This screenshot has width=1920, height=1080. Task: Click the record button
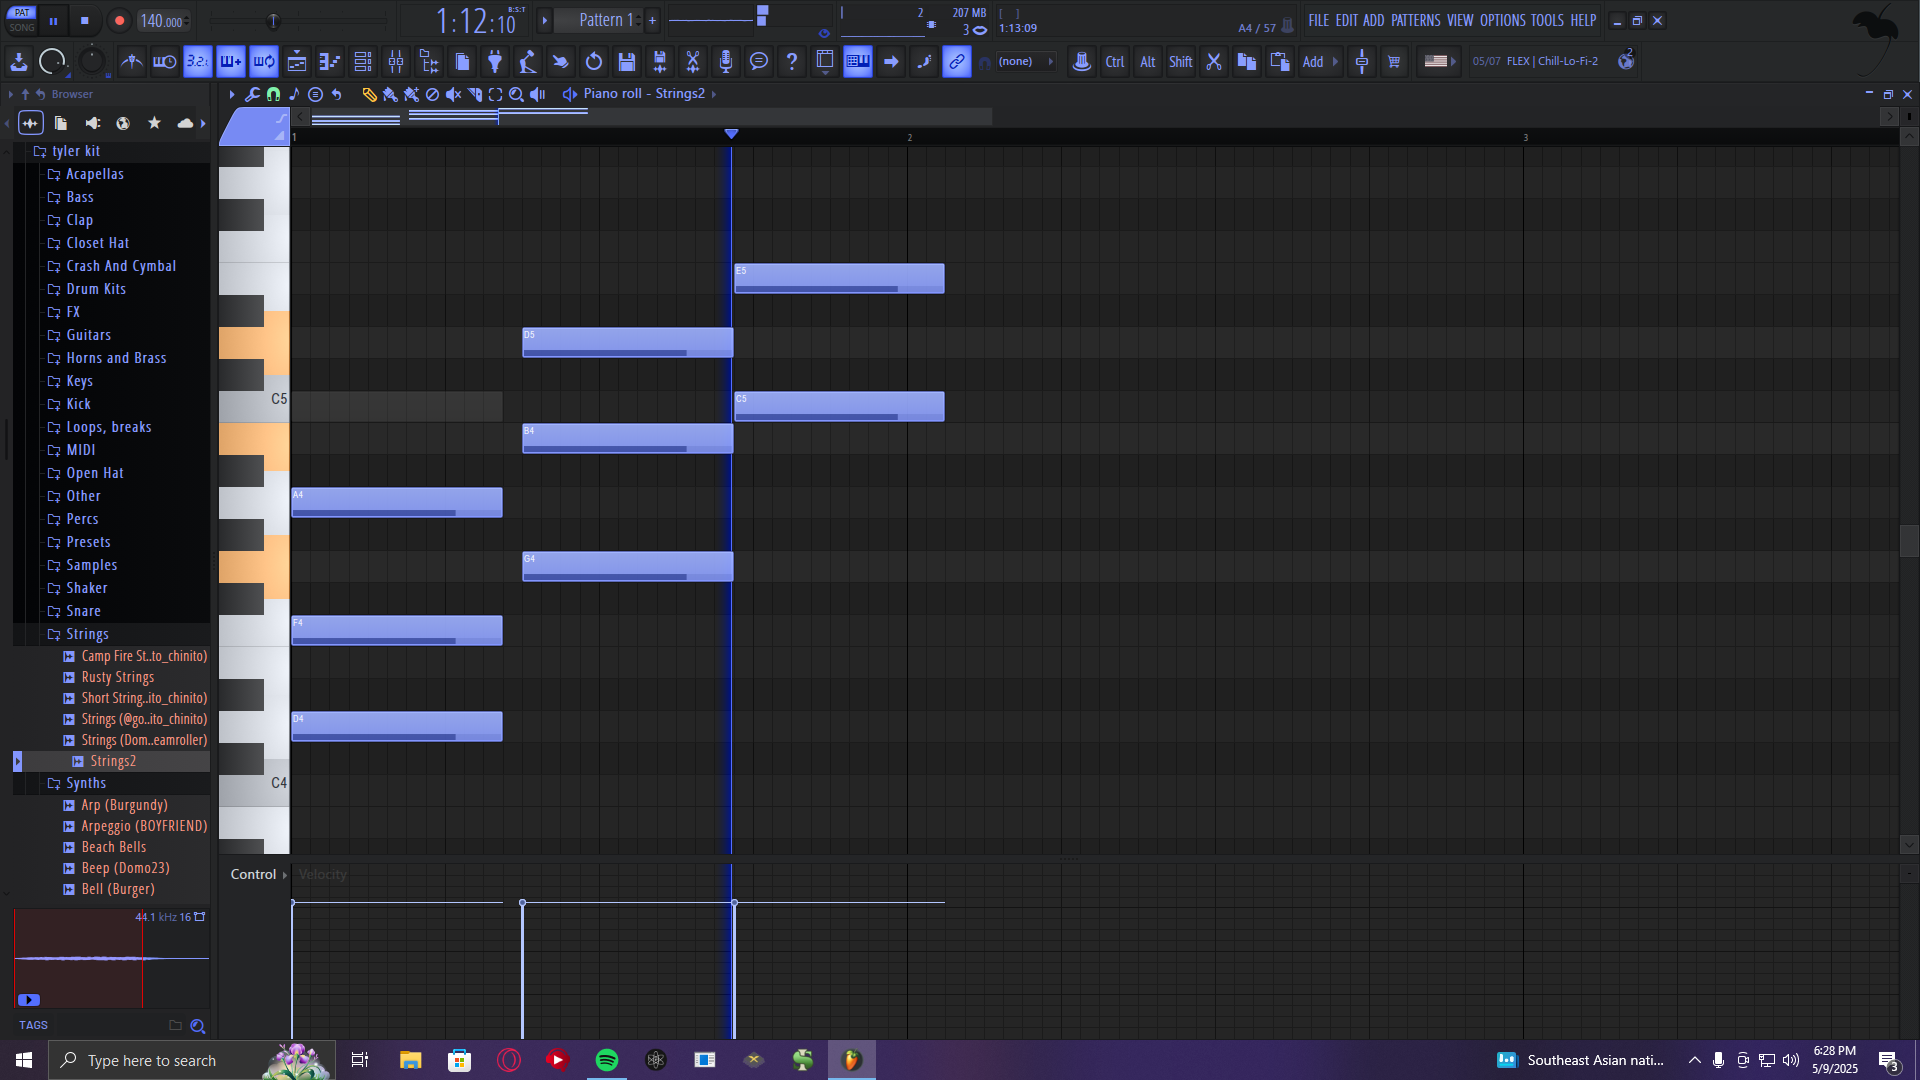pos(119,20)
